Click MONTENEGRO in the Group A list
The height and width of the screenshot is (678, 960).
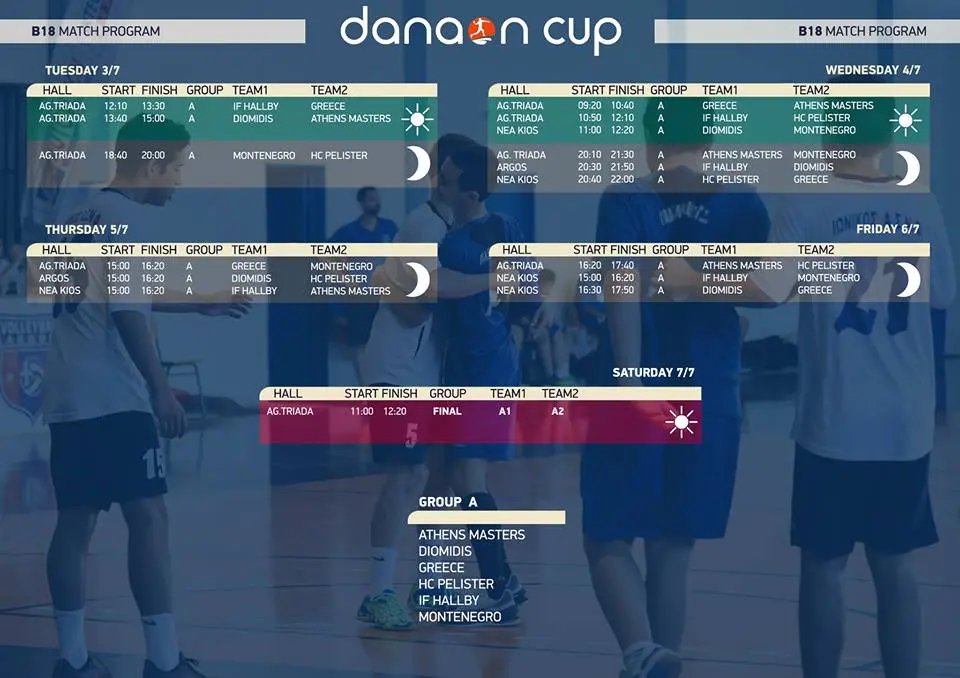click(x=459, y=617)
